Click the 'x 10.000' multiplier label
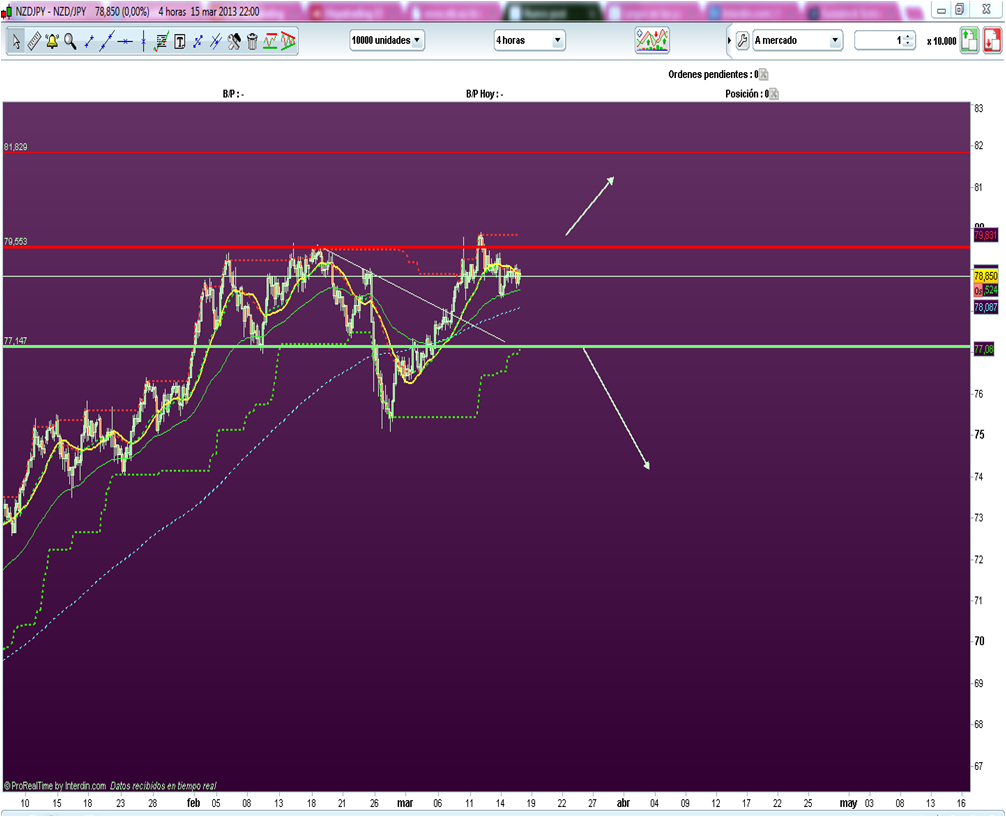Image resolution: width=1006 pixels, height=817 pixels. tap(941, 41)
